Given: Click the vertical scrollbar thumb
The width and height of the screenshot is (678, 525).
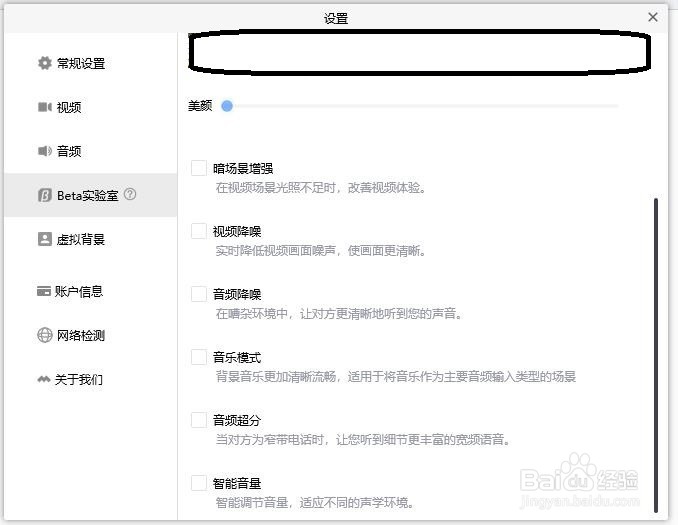Looking at the screenshot, I should click(x=656, y=355).
